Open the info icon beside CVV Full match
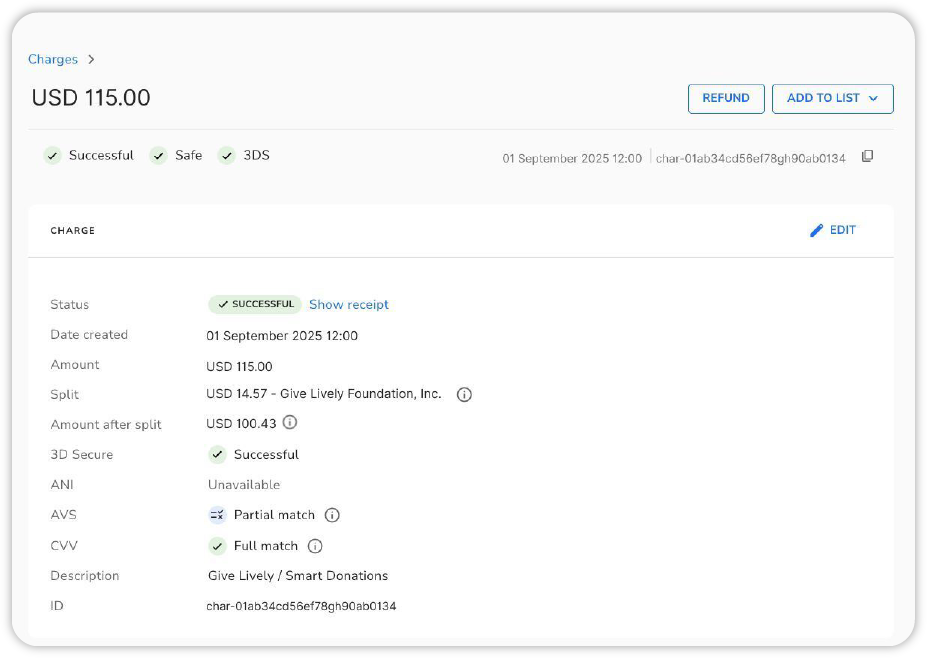This screenshot has height=658, width=927. (315, 545)
